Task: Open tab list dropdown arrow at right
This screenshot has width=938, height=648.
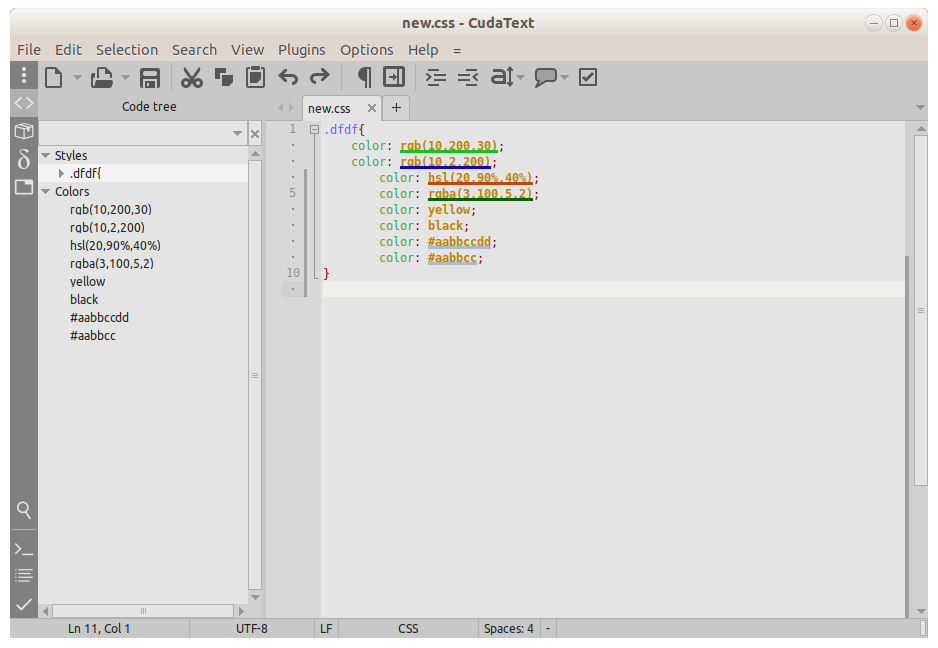Action: 921,108
